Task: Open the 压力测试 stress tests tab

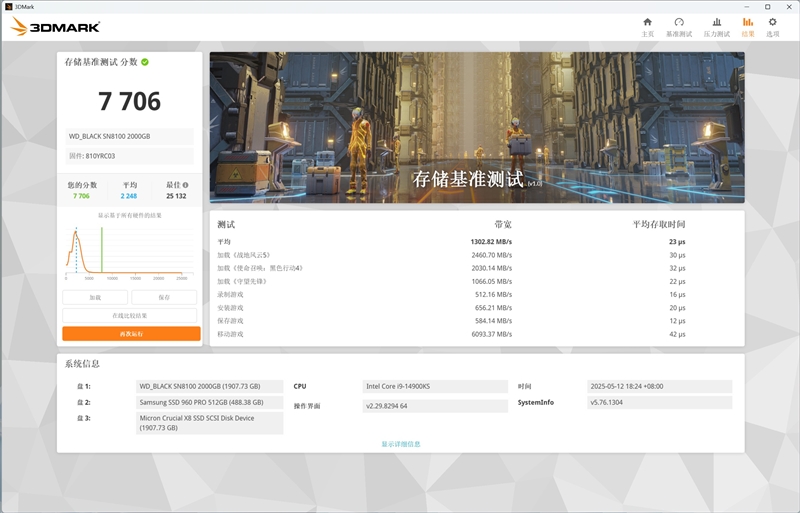Action: pyautogui.click(x=716, y=27)
